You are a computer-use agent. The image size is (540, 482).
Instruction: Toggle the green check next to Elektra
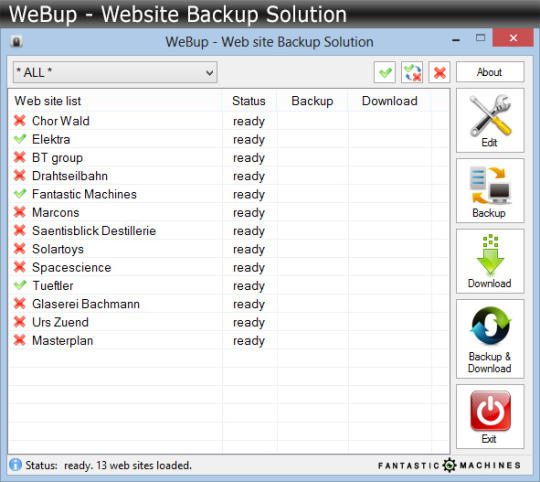pyautogui.click(x=20, y=139)
